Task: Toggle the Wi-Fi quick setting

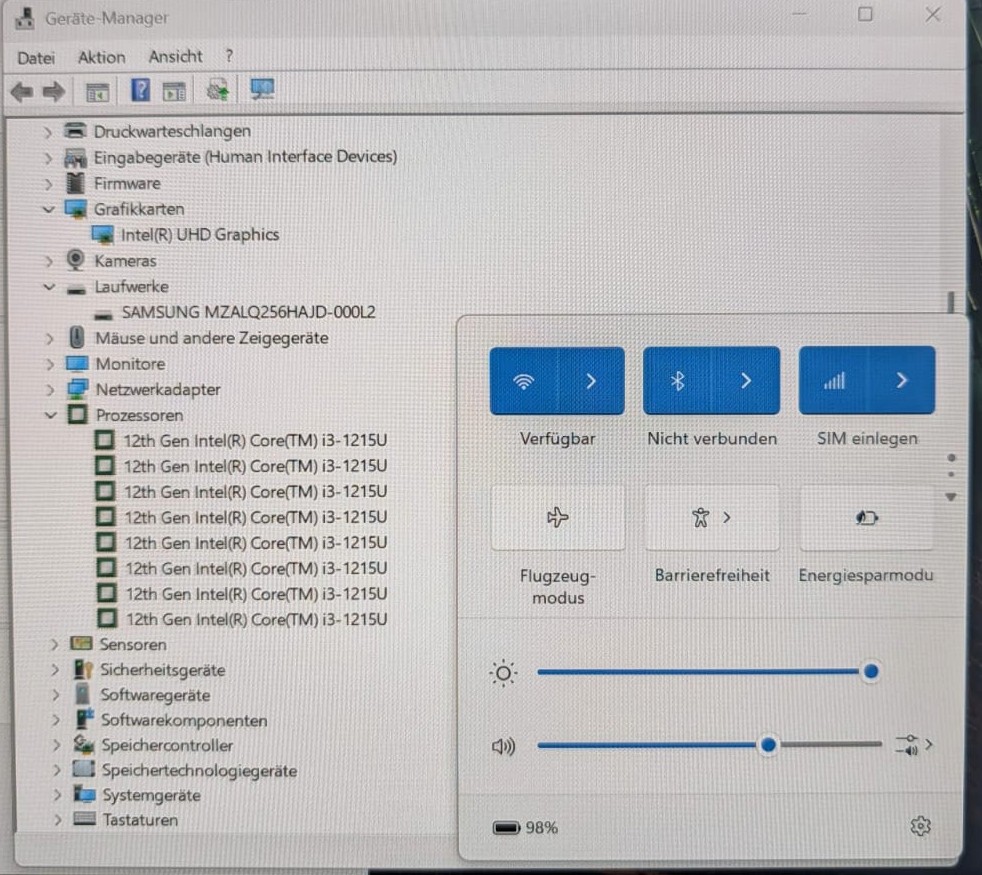Action: (523, 381)
